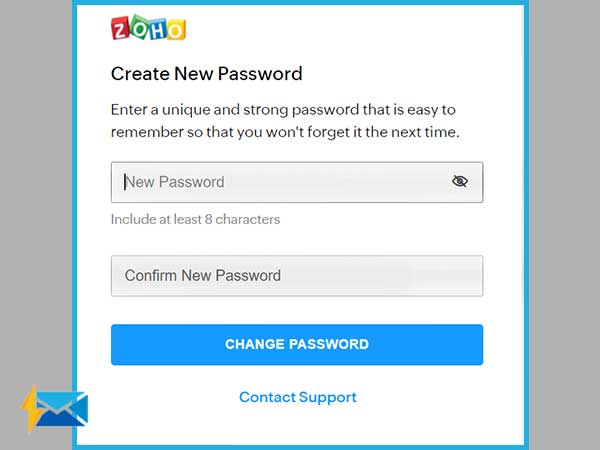The image size is (600, 450).
Task: Click the 'Enter a unique and strong password' line
Action: 283,110
